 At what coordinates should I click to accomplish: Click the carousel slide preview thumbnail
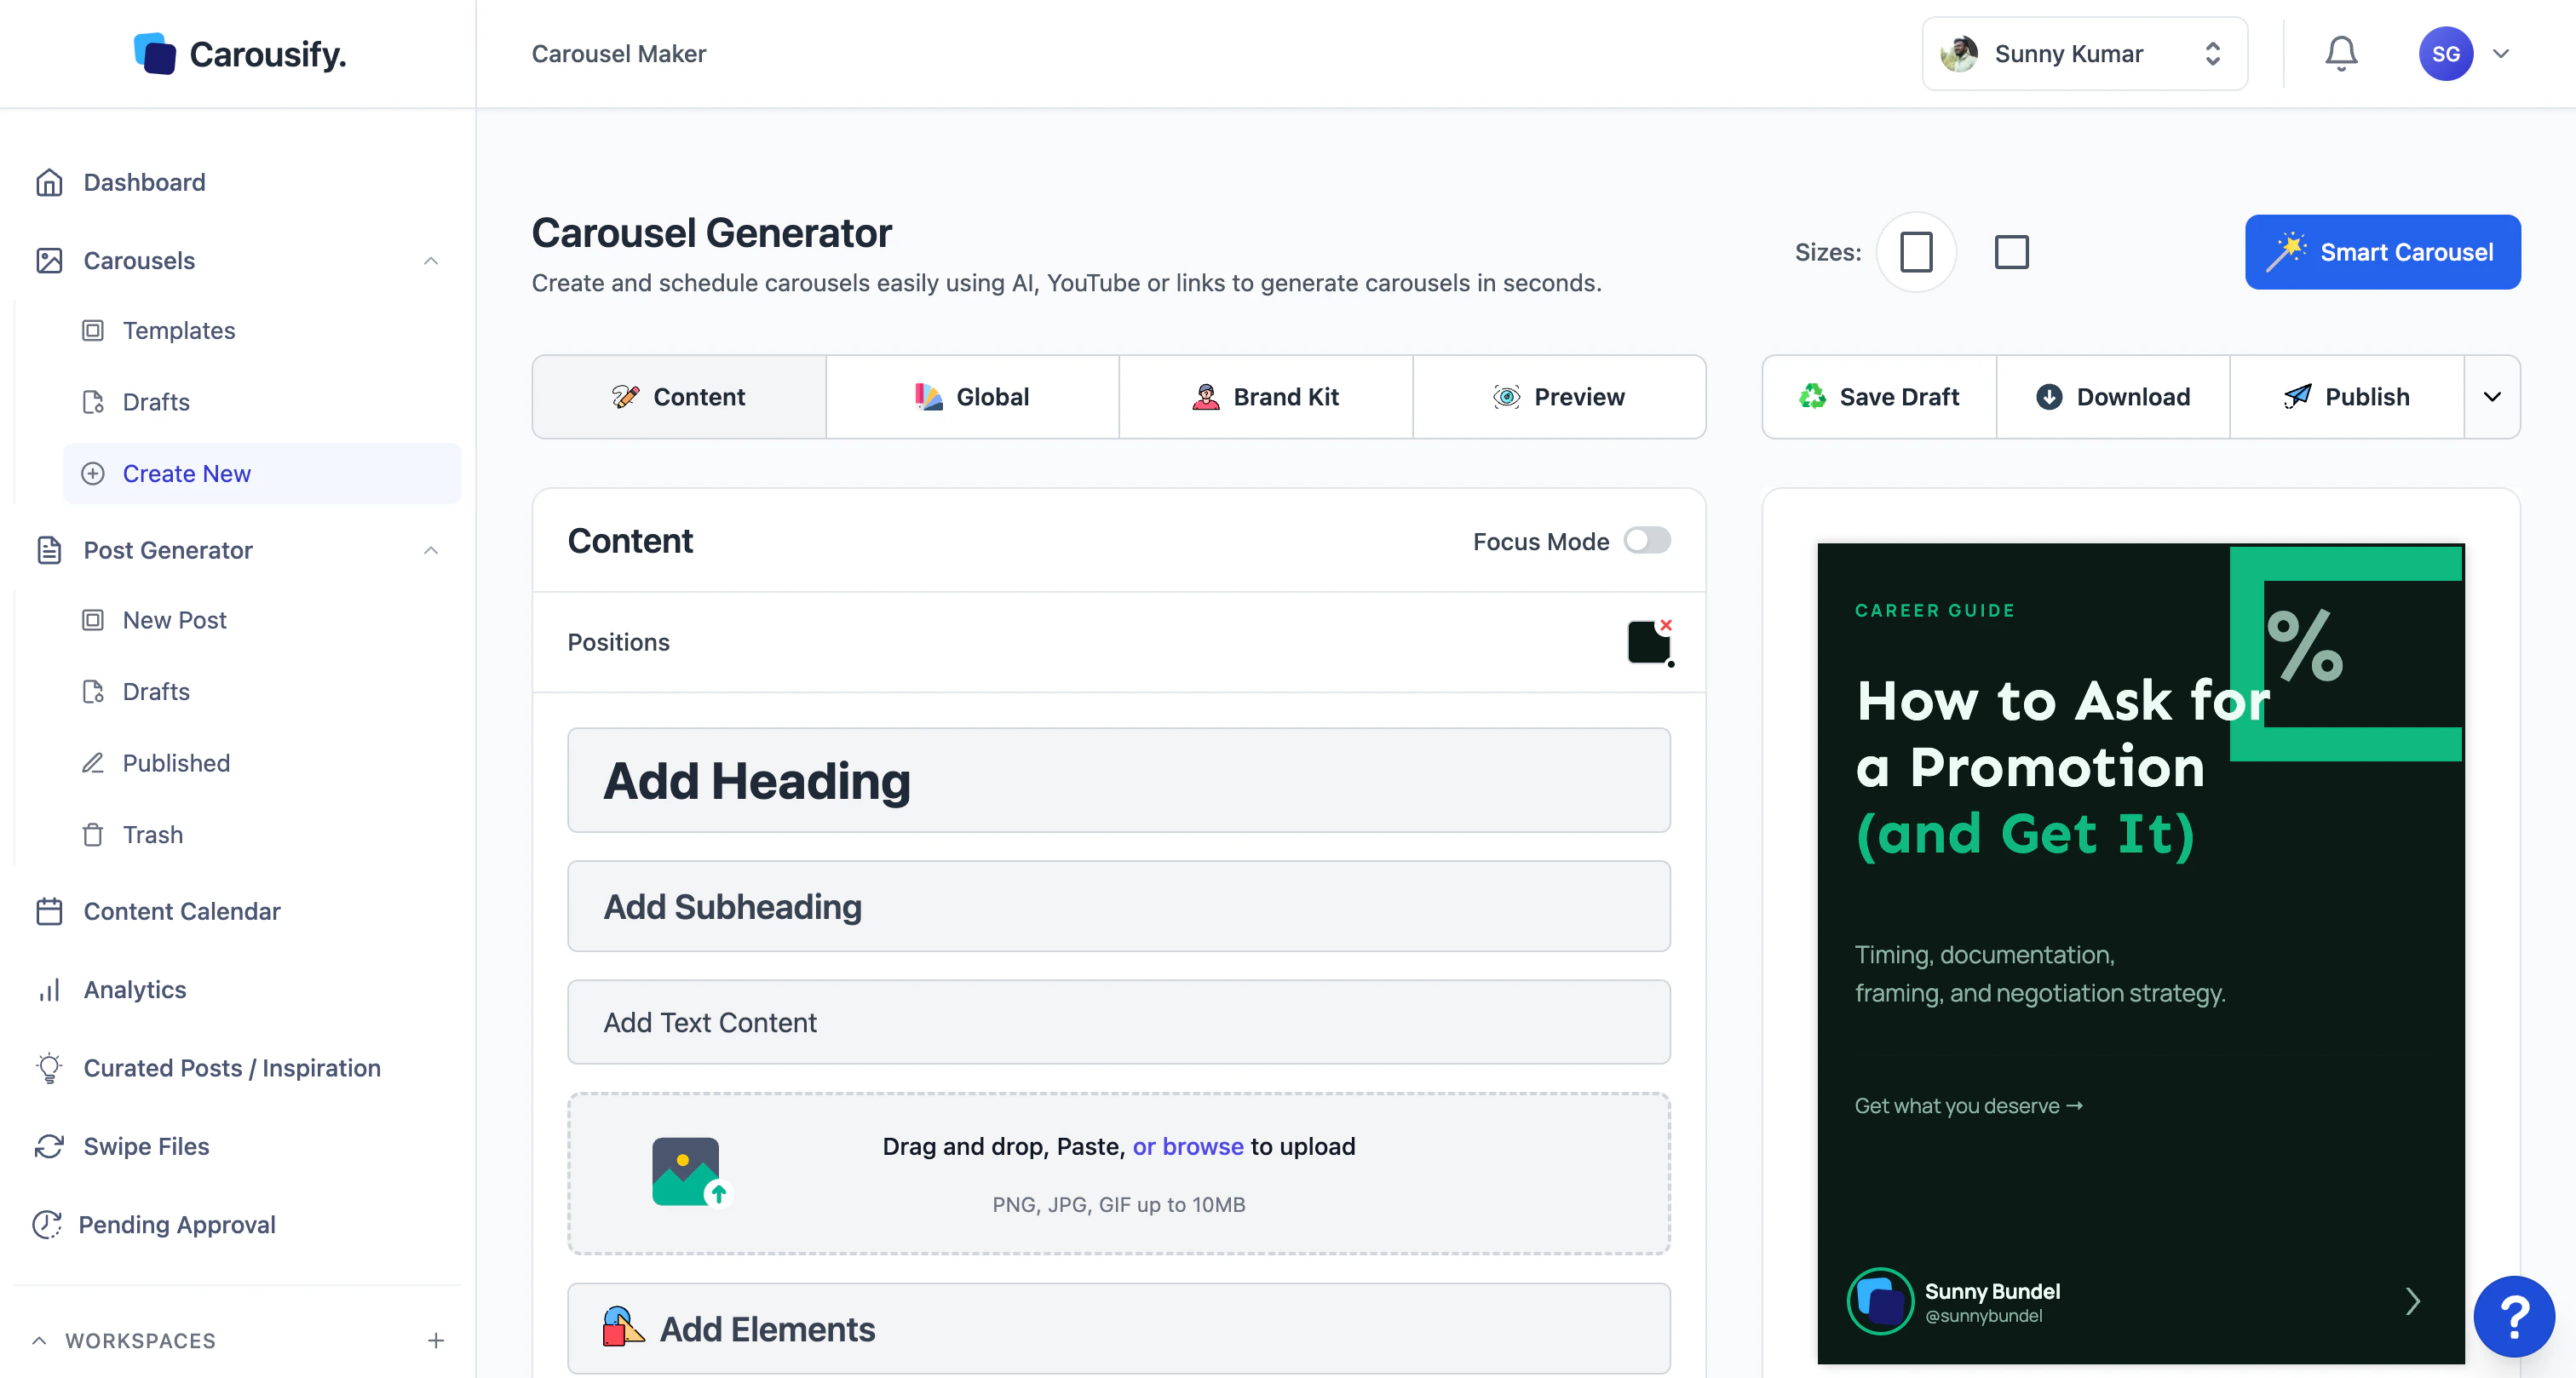[x=2141, y=953]
